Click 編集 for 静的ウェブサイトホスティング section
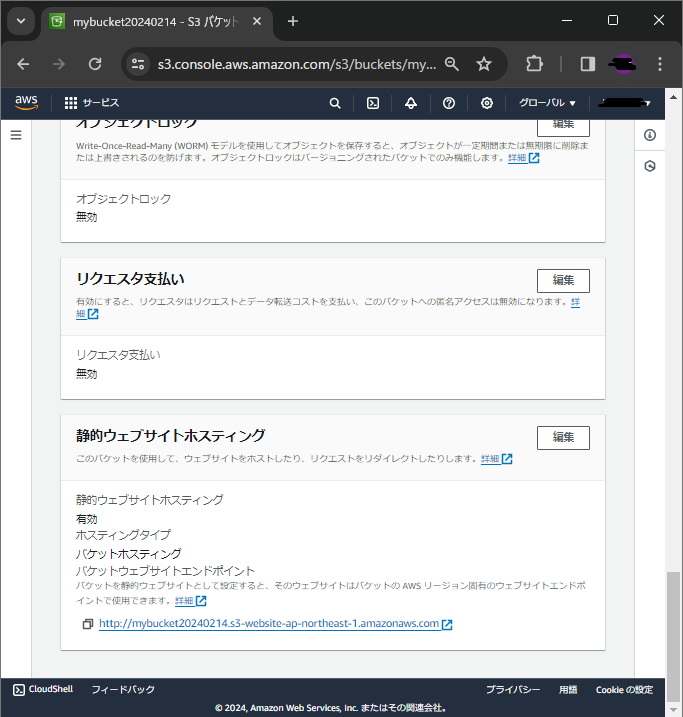 coord(563,438)
